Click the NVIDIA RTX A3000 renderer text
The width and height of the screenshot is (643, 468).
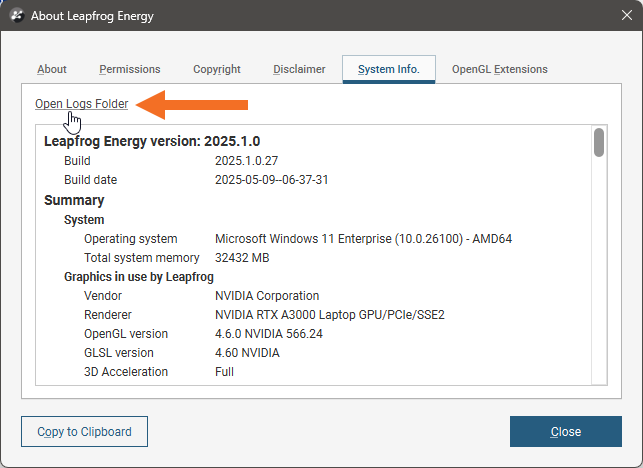(x=329, y=315)
